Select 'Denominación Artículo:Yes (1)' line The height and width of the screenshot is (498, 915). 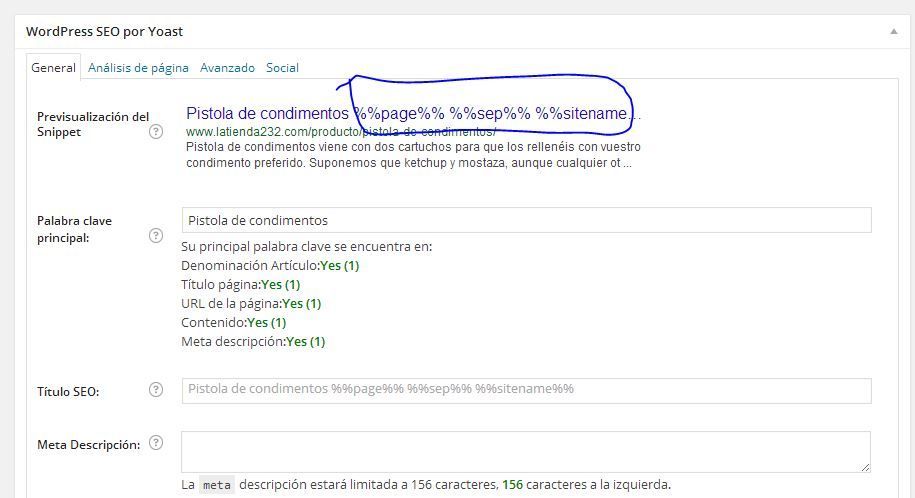270,266
